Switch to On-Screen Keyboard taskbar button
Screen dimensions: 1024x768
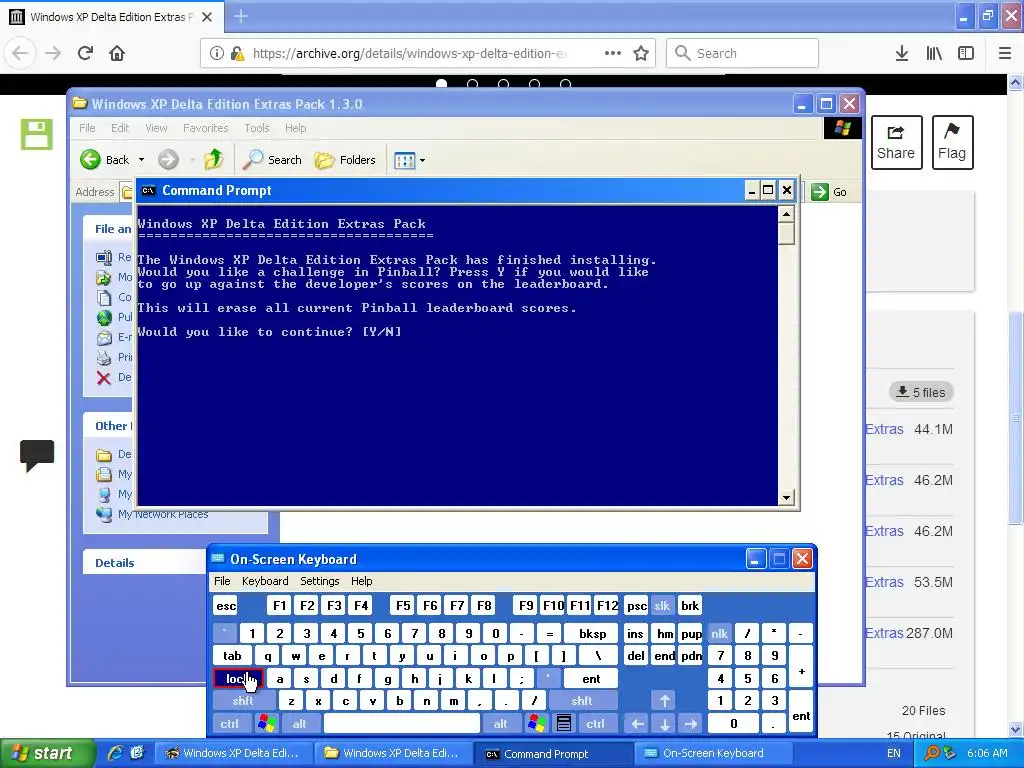pyautogui.click(x=712, y=754)
